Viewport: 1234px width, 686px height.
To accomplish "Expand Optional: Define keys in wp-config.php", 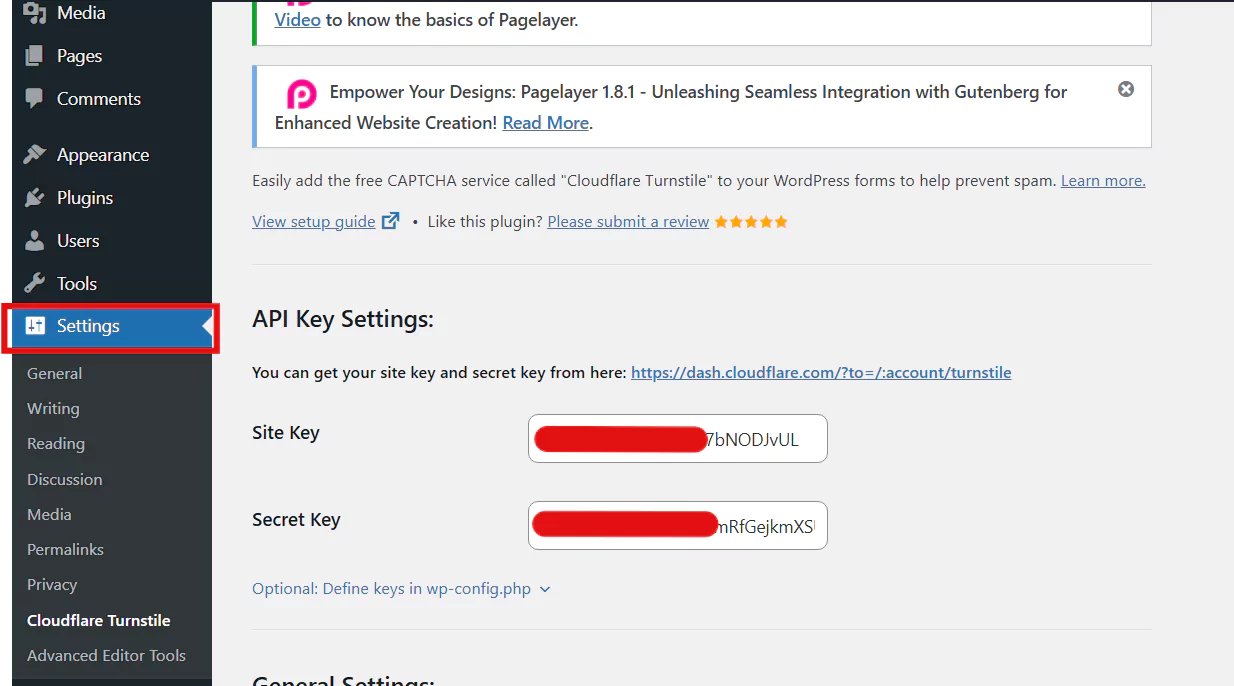I will (x=401, y=589).
